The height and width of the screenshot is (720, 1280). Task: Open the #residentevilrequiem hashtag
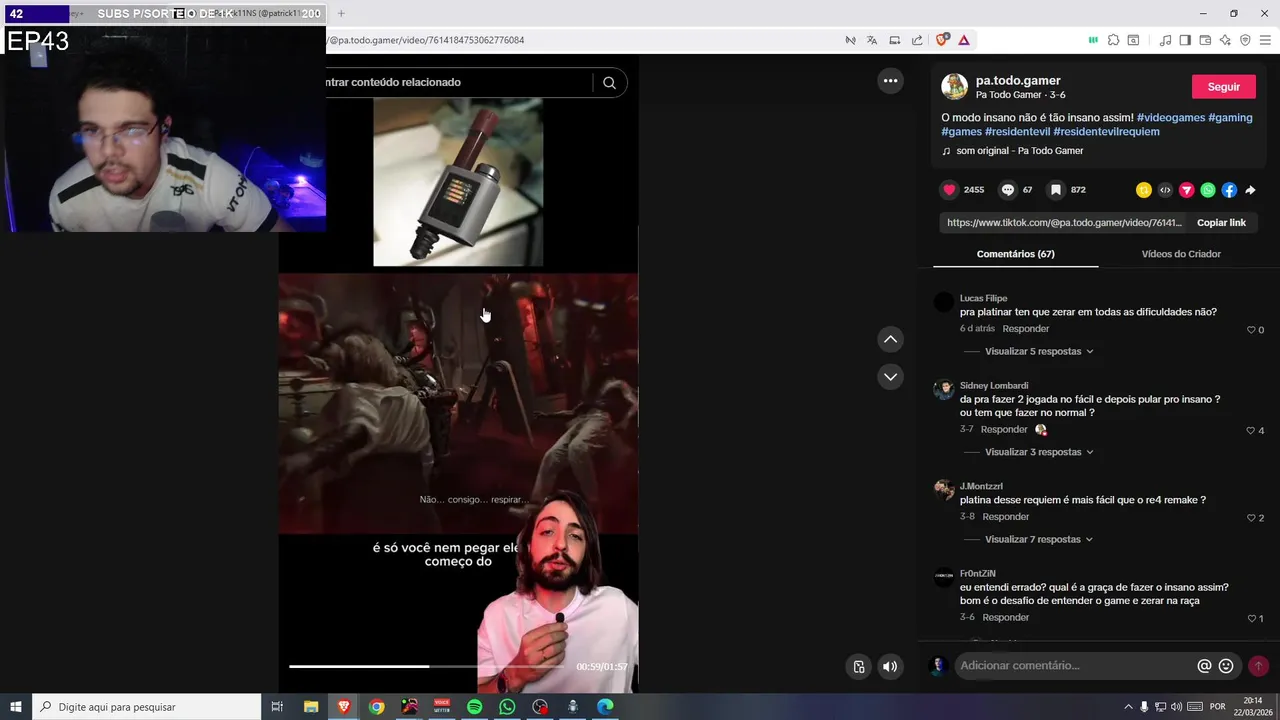[x=1106, y=132]
